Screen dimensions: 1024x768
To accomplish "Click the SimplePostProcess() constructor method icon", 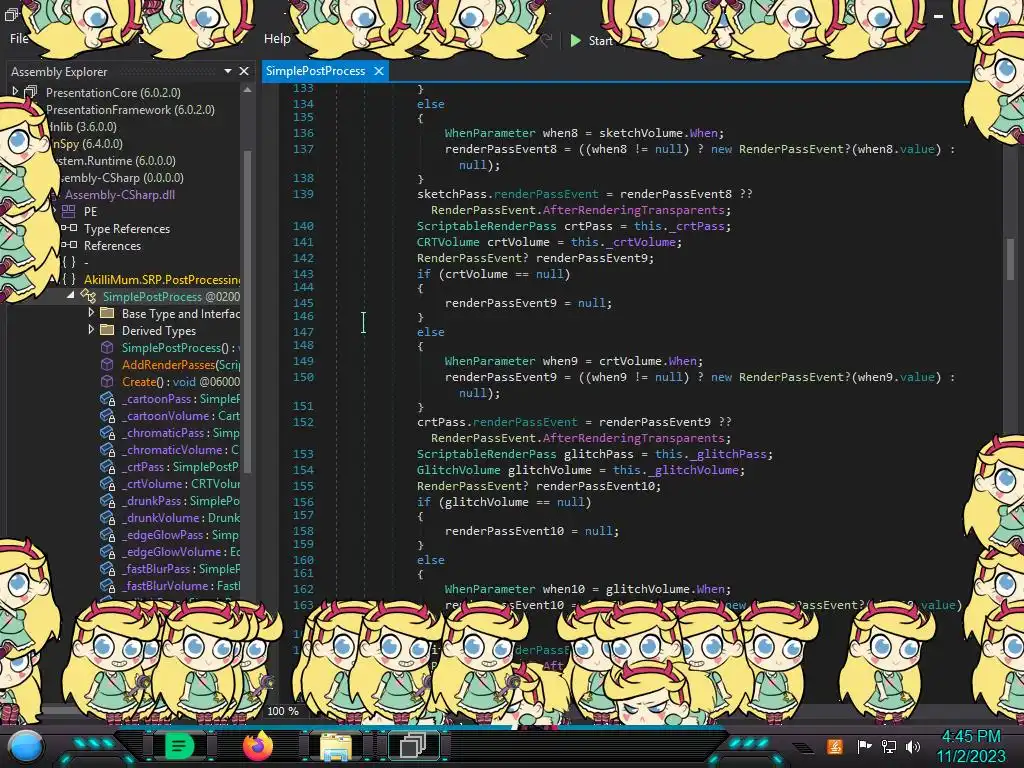I will pos(107,347).
